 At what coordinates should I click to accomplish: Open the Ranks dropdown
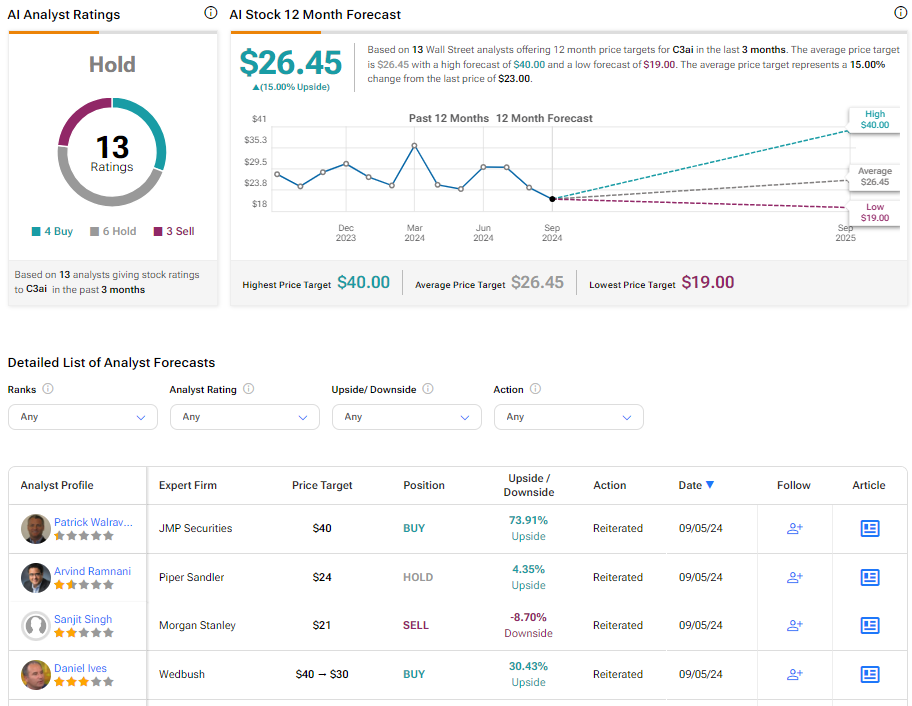point(83,417)
